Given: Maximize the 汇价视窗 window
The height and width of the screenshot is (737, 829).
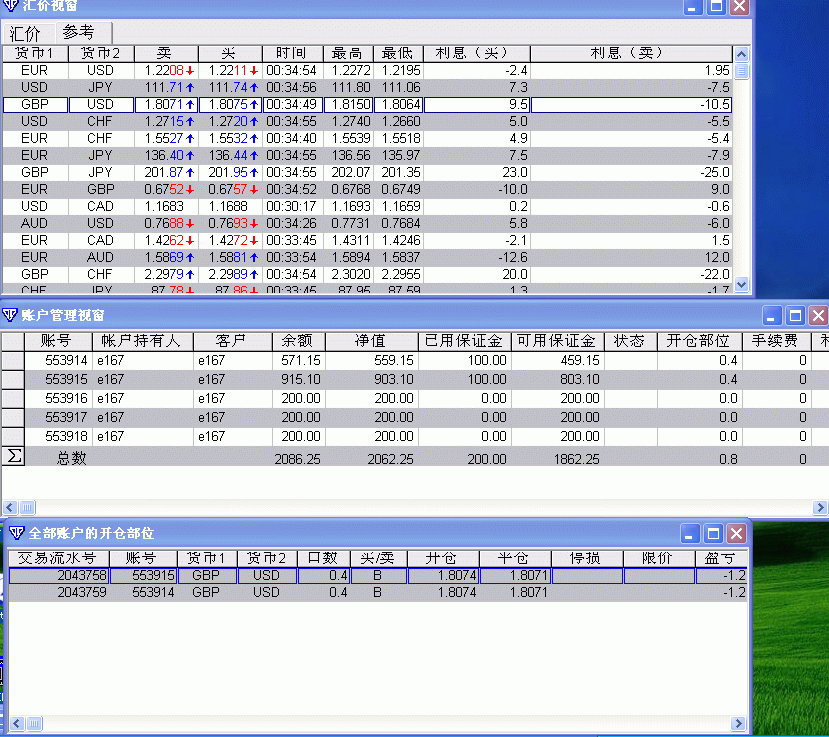Looking at the screenshot, I should coord(716,6).
